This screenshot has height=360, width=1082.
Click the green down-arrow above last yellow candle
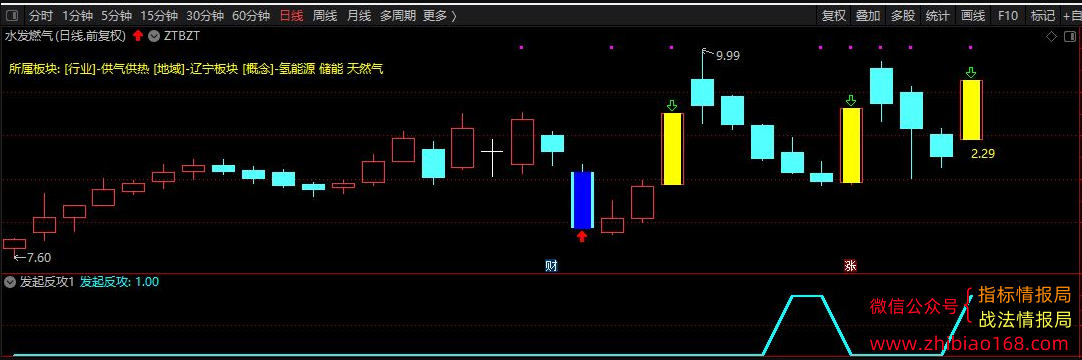[971, 72]
